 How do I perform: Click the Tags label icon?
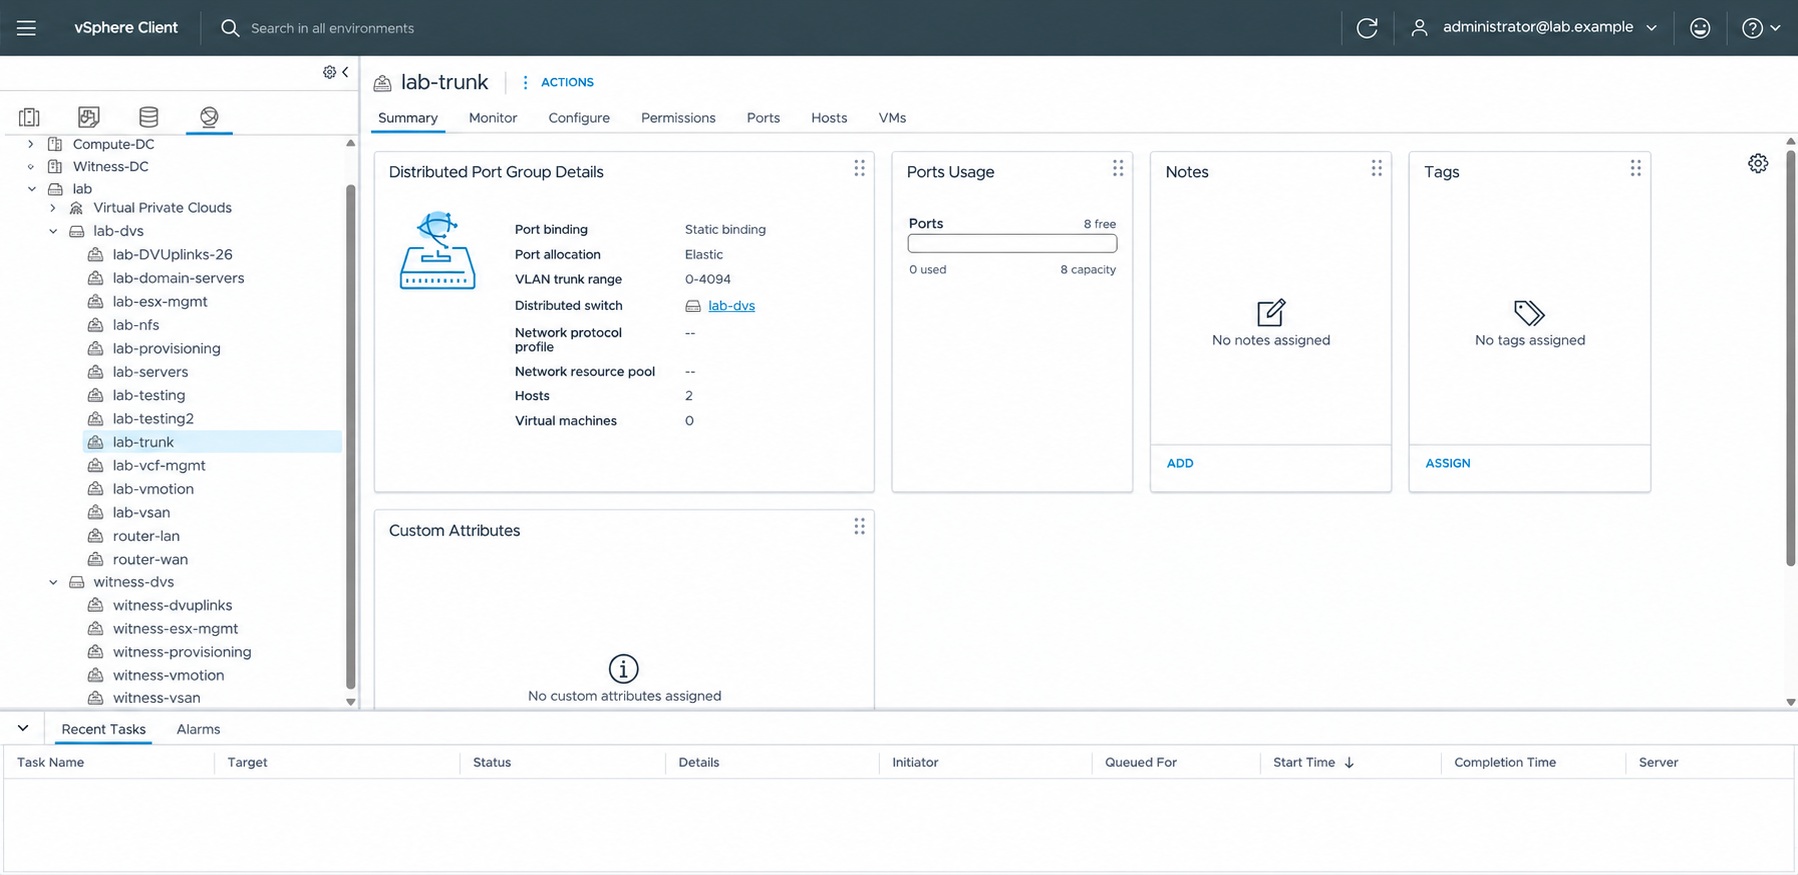click(1529, 313)
